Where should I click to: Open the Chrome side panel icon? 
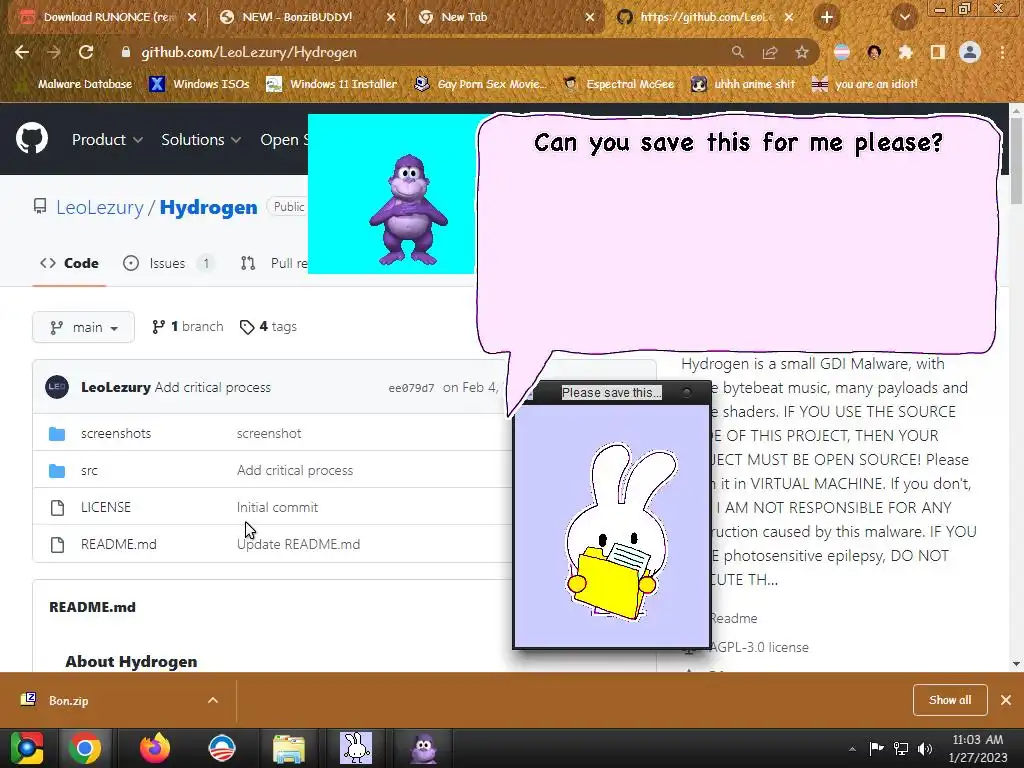pyautogui.click(x=937, y=52)
